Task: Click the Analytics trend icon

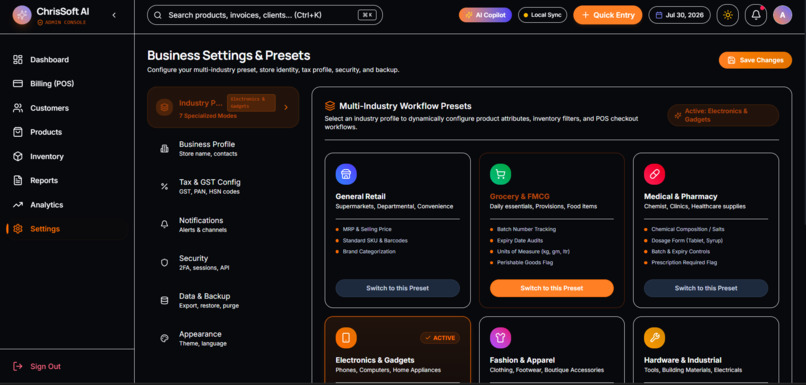Action: [18, 205]
